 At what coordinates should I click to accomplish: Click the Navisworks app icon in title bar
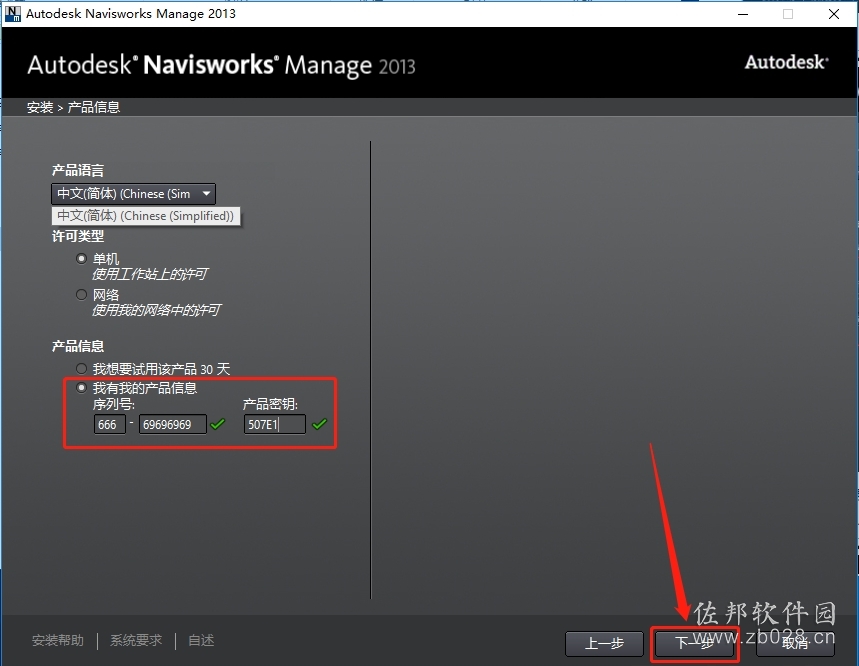[x=12, y=14]
